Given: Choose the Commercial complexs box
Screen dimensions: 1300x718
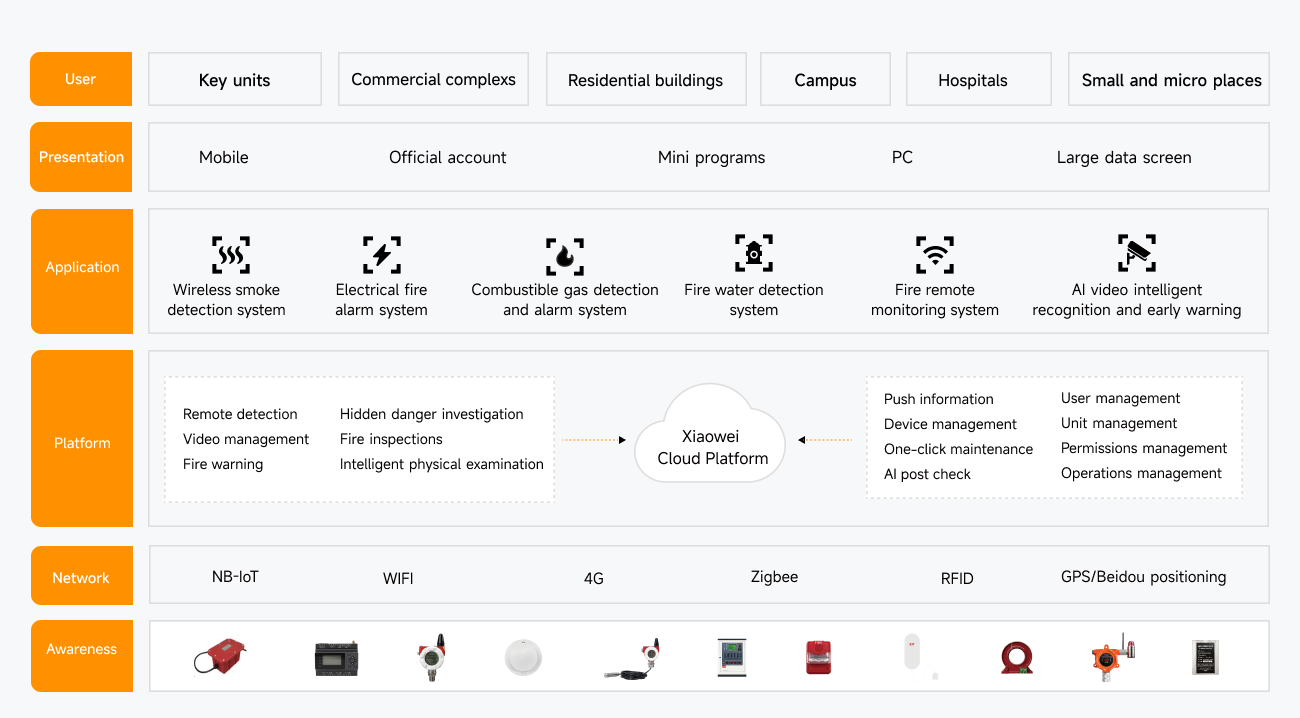Looking at the screenshot, I should [433, 79].
